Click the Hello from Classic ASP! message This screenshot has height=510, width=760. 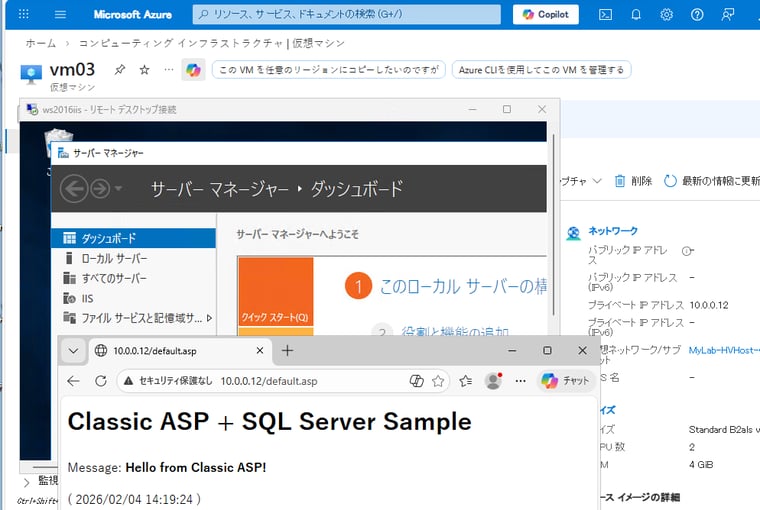tap(196, 467)
